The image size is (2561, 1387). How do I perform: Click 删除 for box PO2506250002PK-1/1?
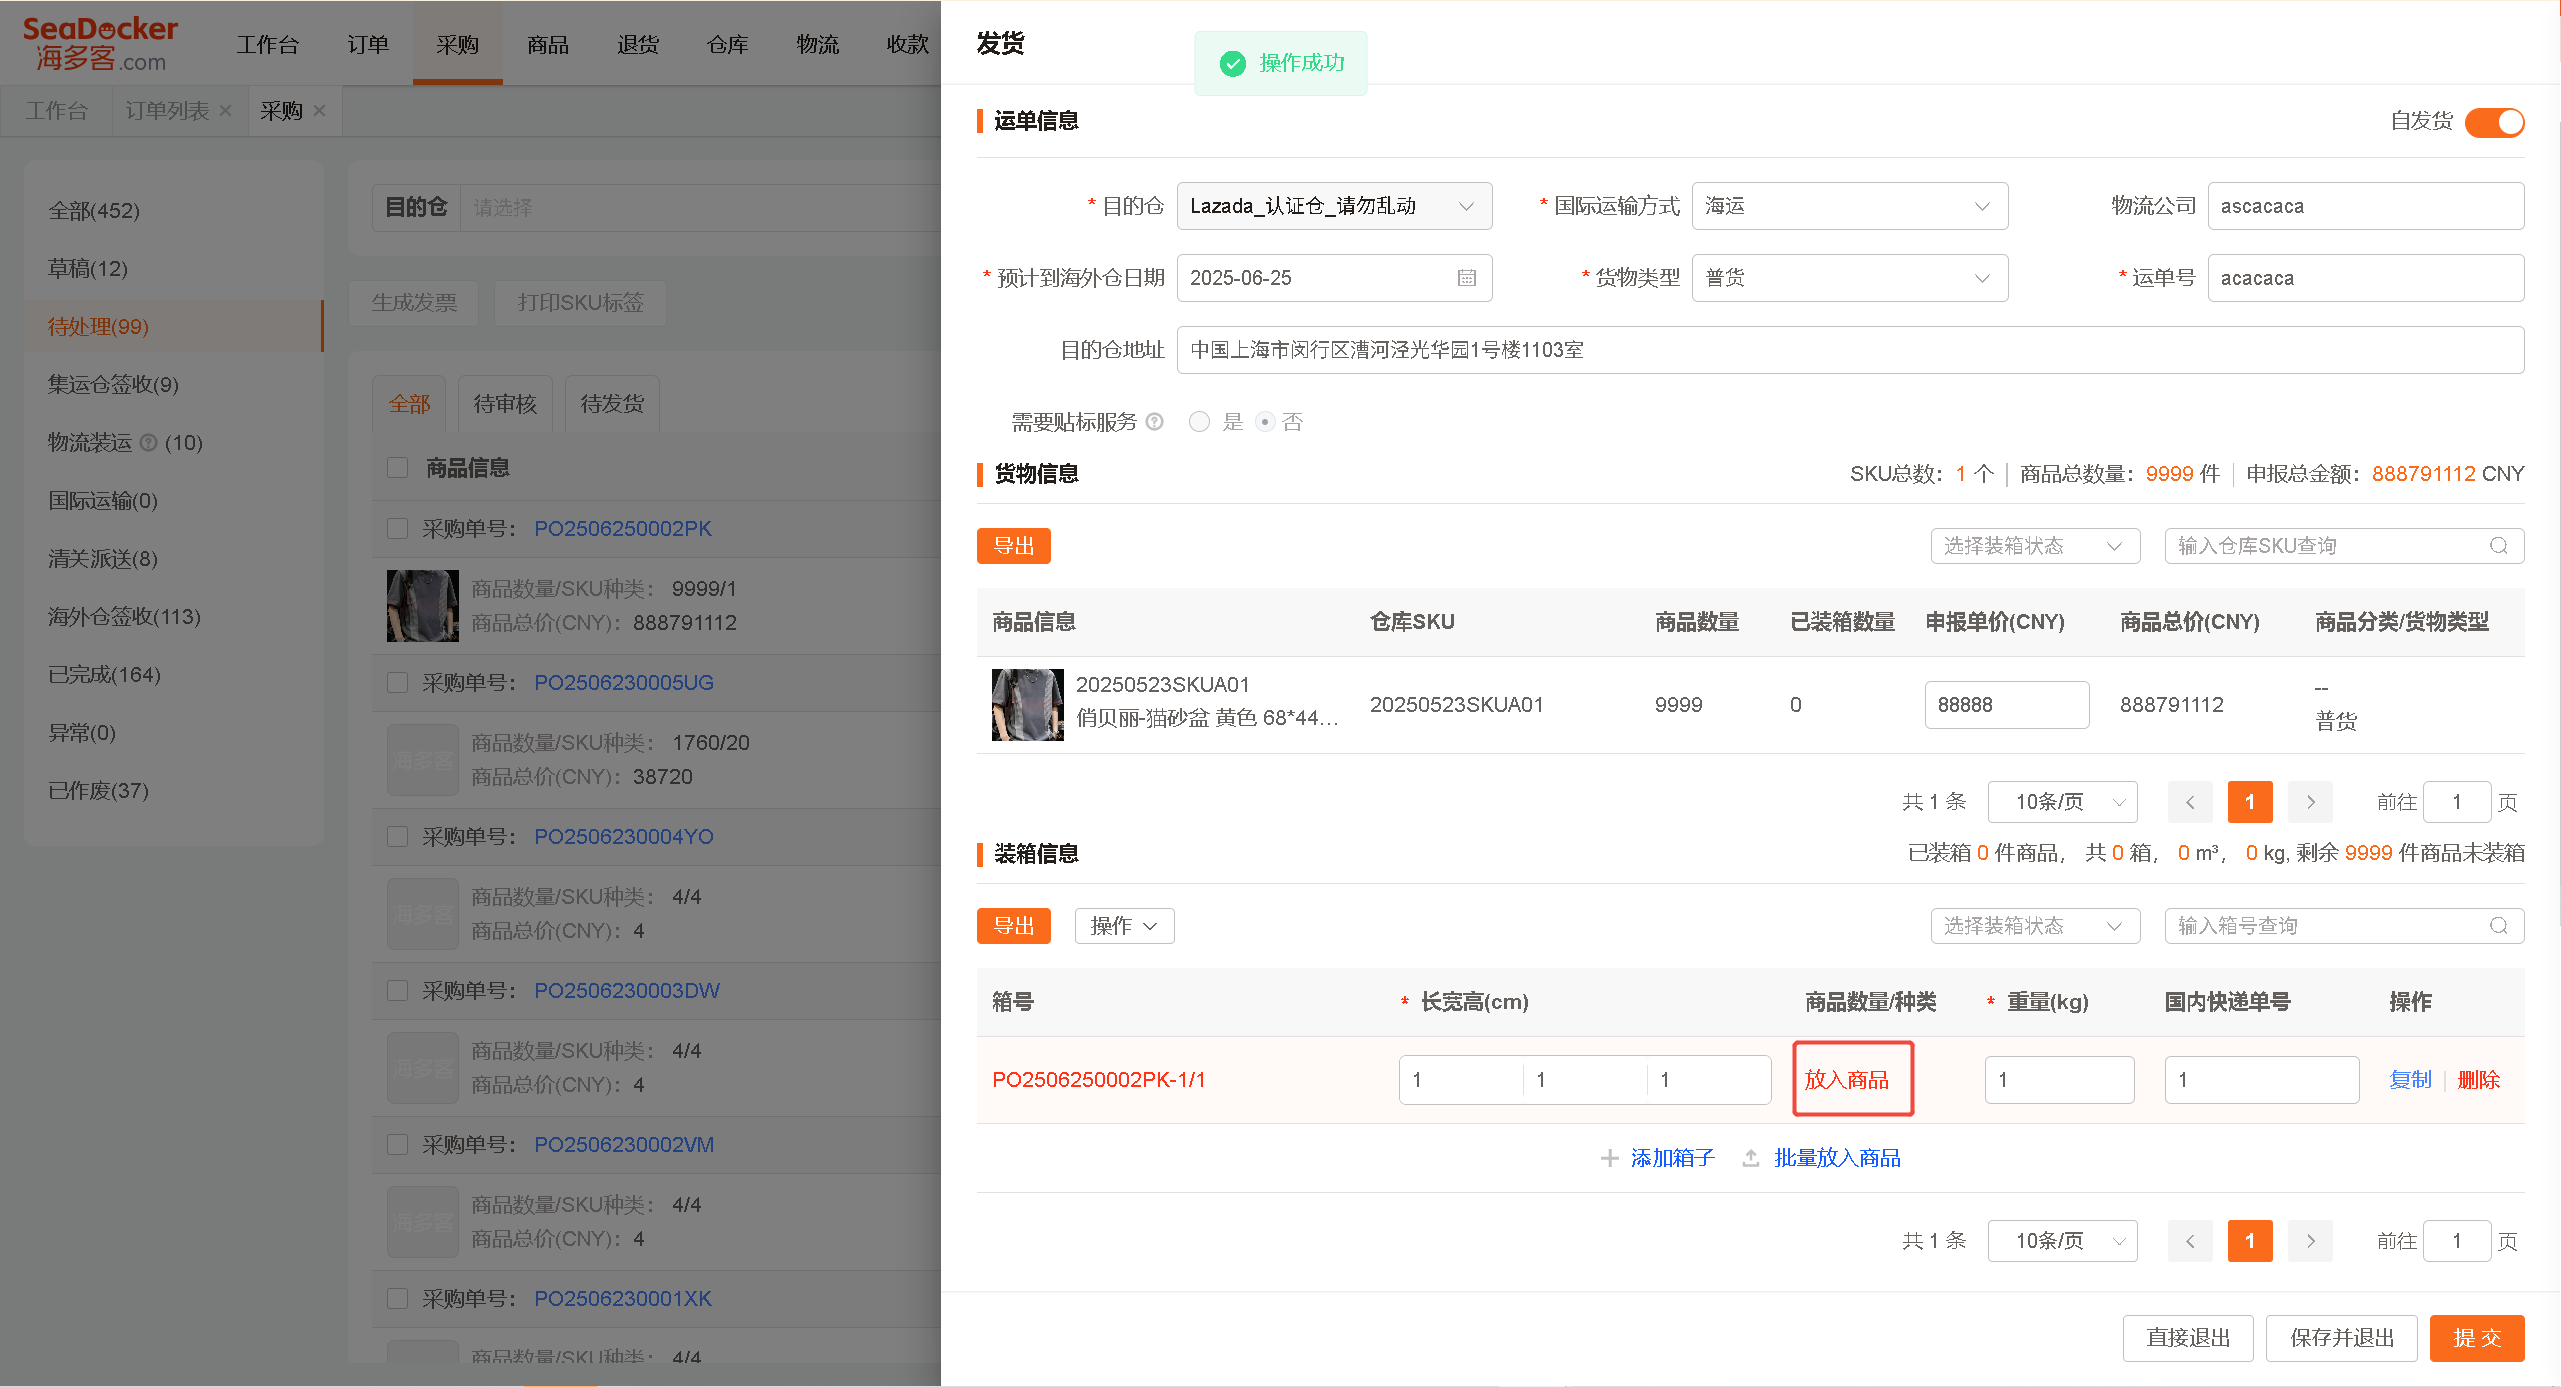click(x=2478, y=1080)
